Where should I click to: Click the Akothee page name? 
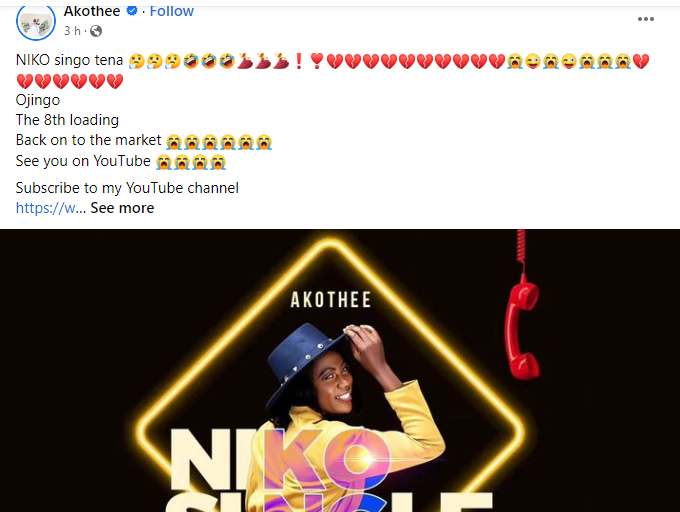click(92, 11)
